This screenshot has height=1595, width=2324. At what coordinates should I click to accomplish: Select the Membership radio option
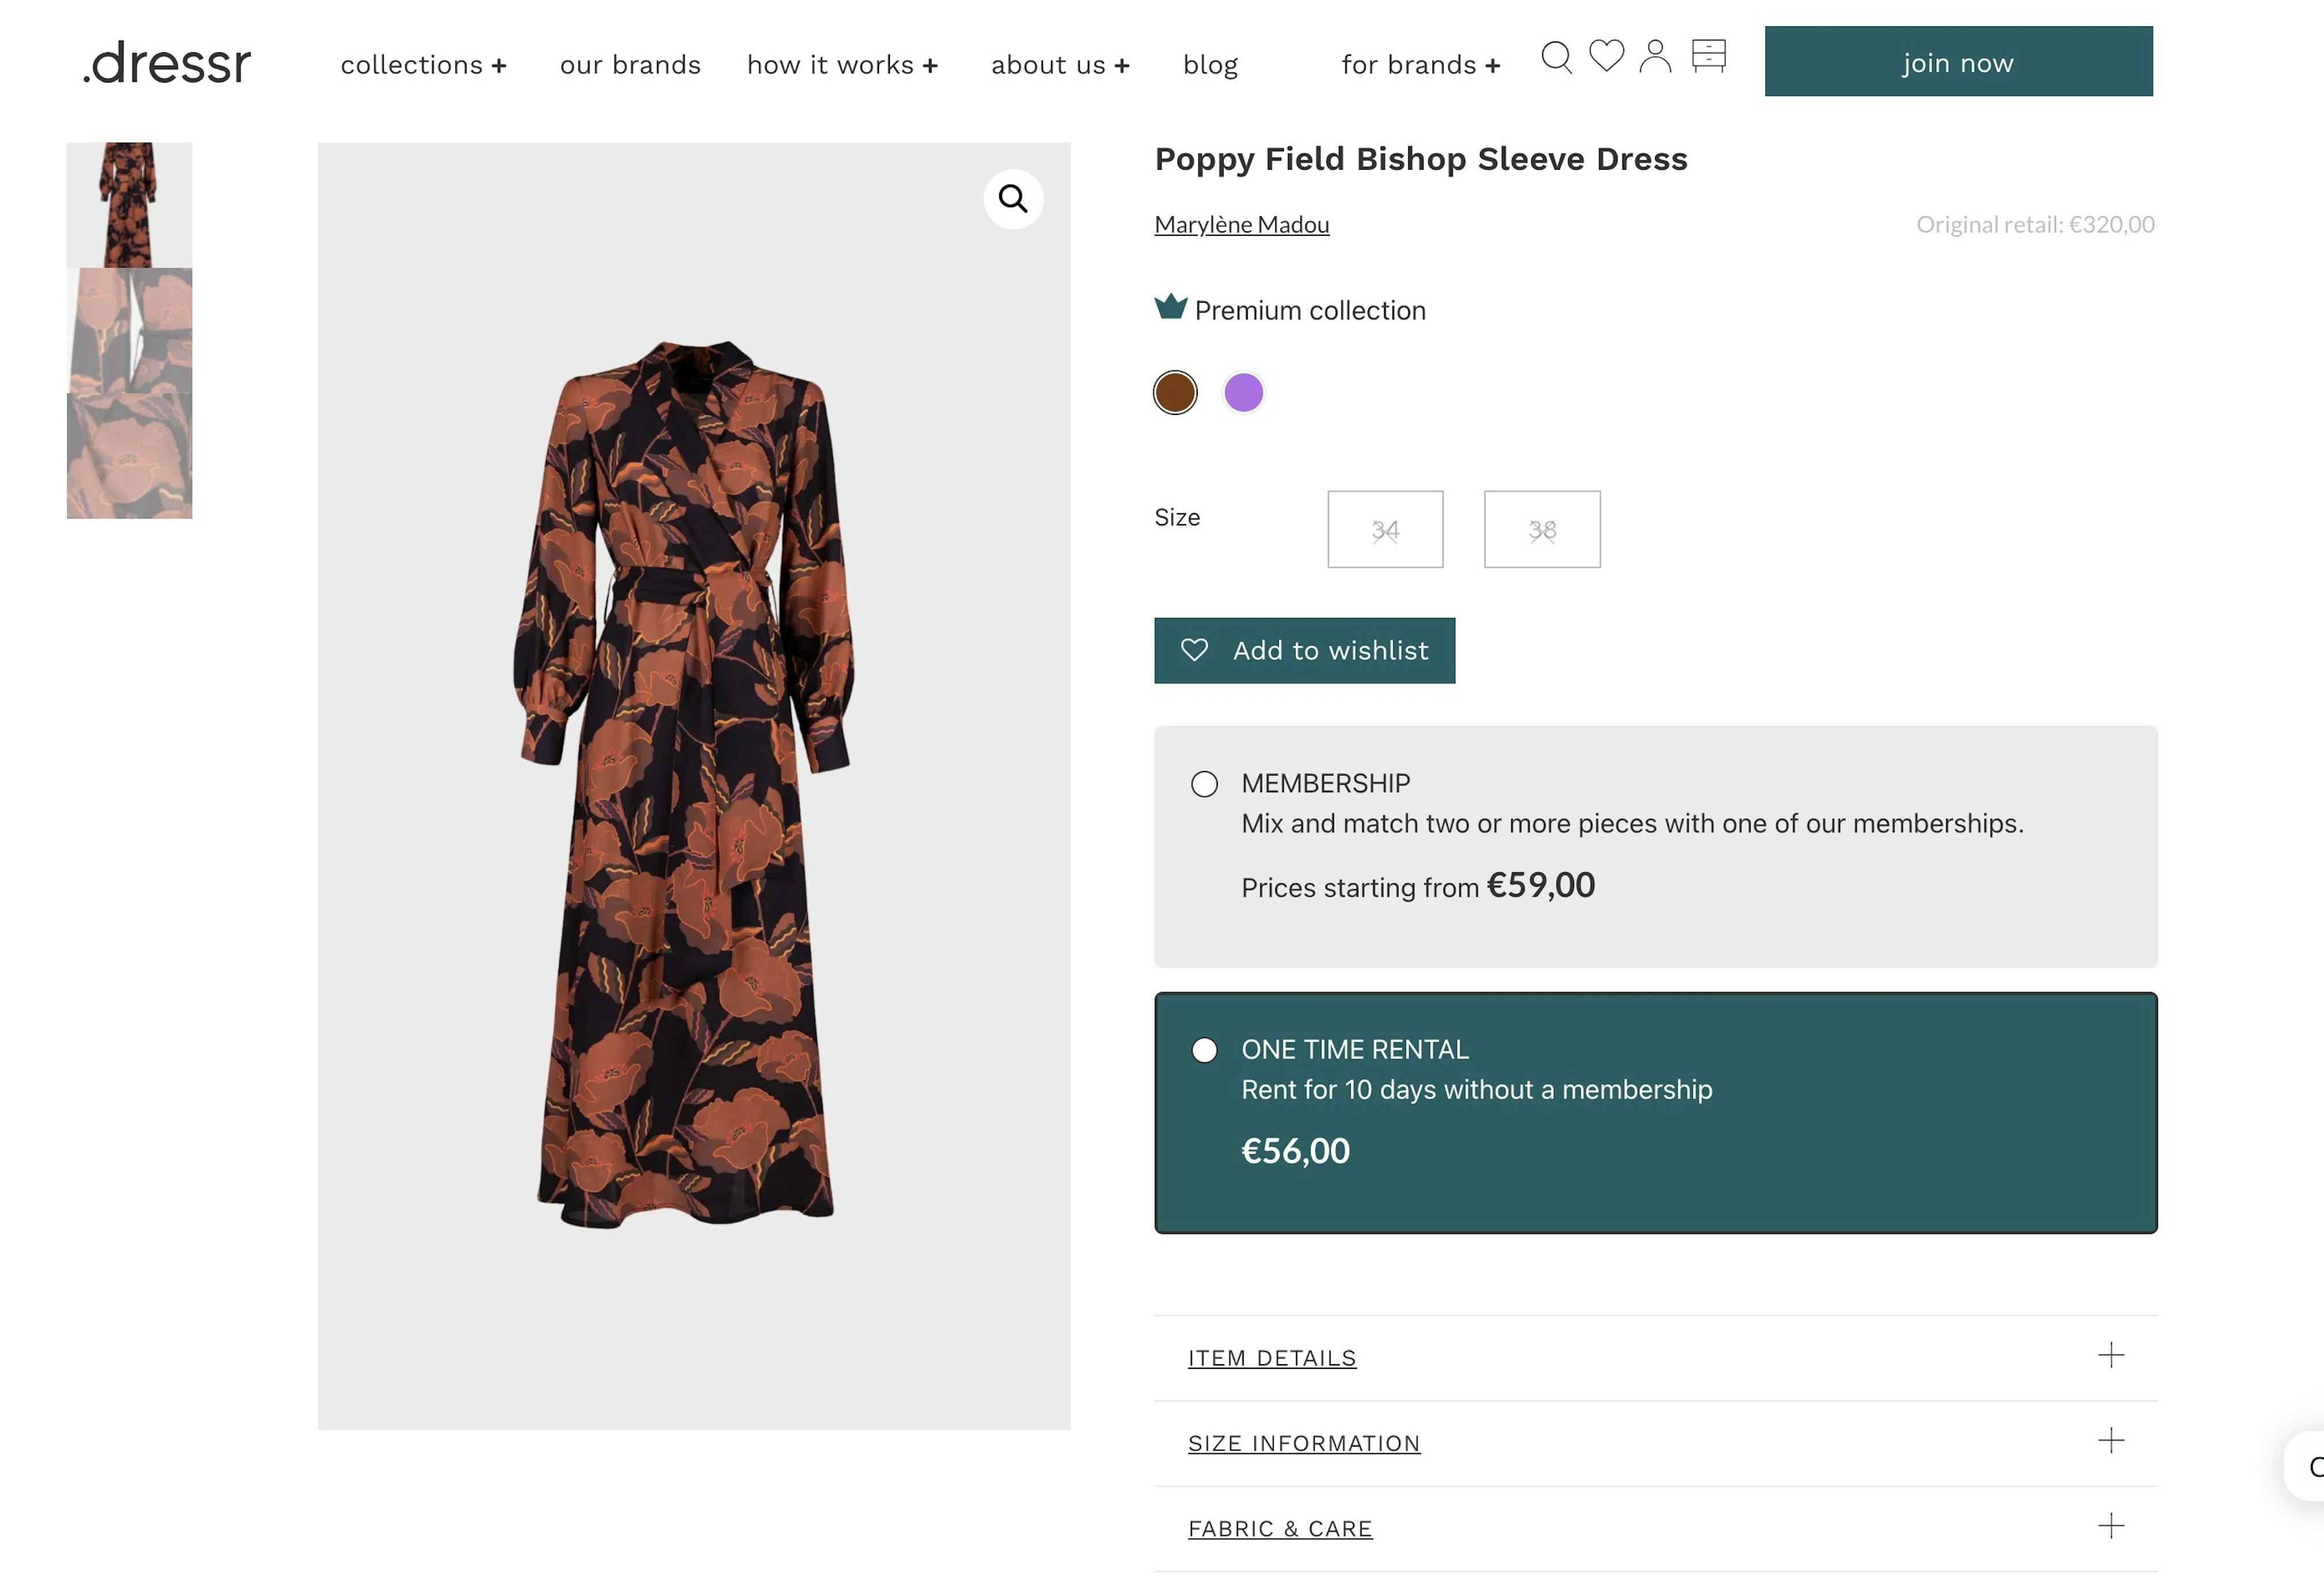pyautogui.click(x=1204, y=784)
